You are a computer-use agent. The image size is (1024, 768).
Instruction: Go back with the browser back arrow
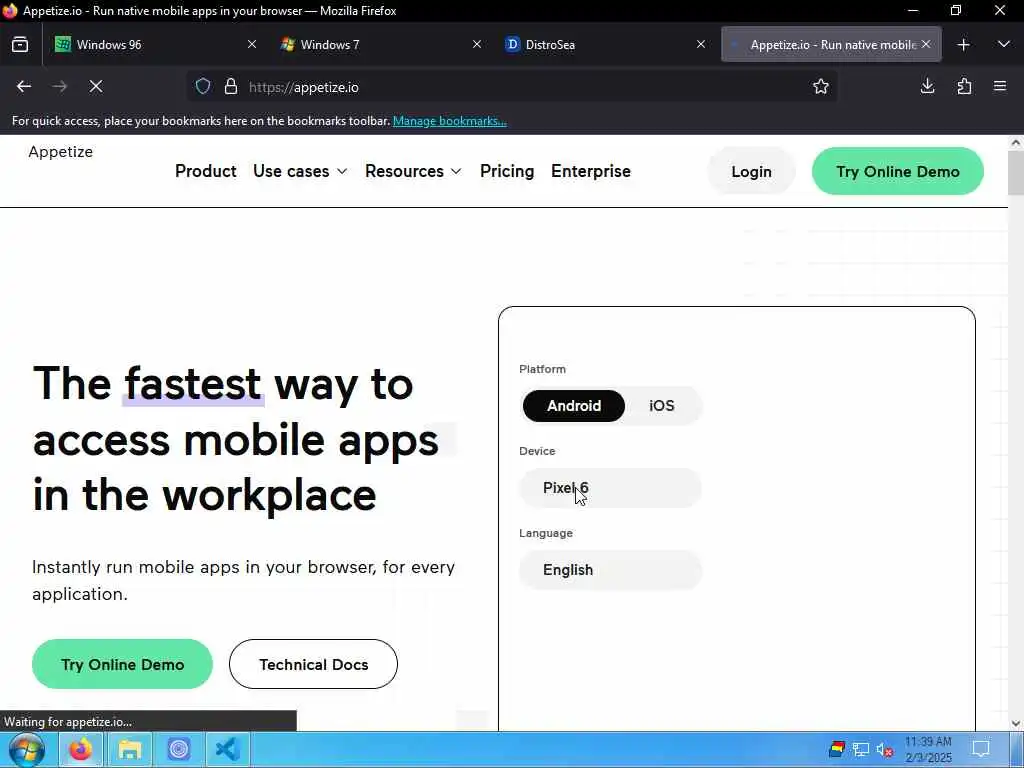24,86
